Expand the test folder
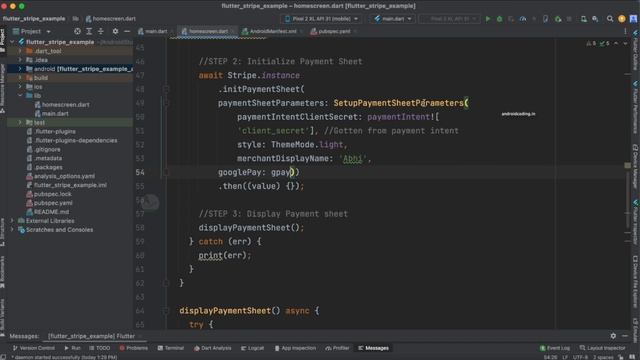The height and width of the screenshot is (360, 640). pos(20,122)
